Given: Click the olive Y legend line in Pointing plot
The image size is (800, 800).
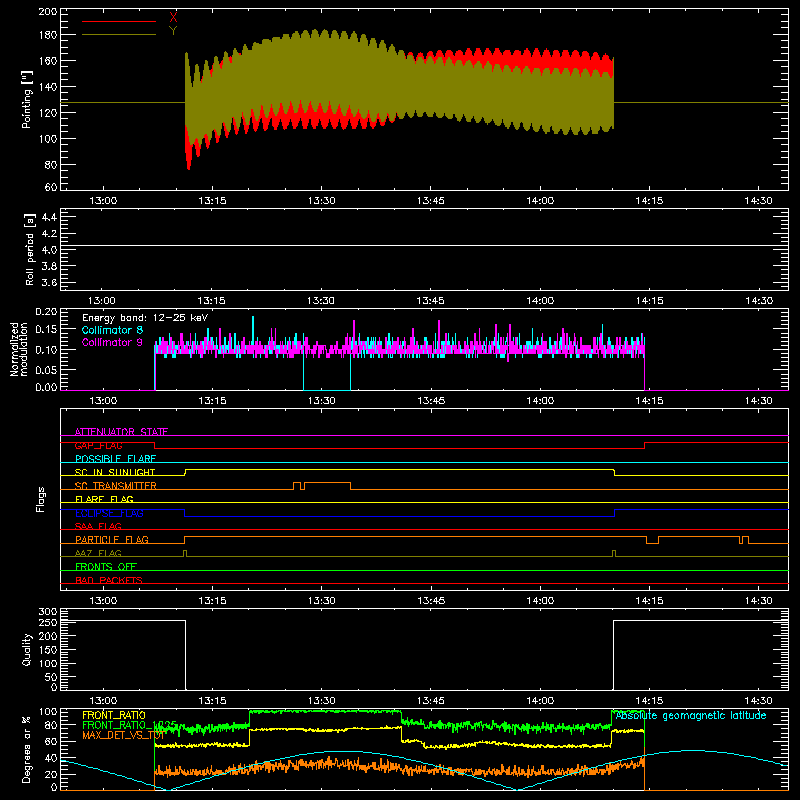Looking at the screenshot, I should 119,35.
